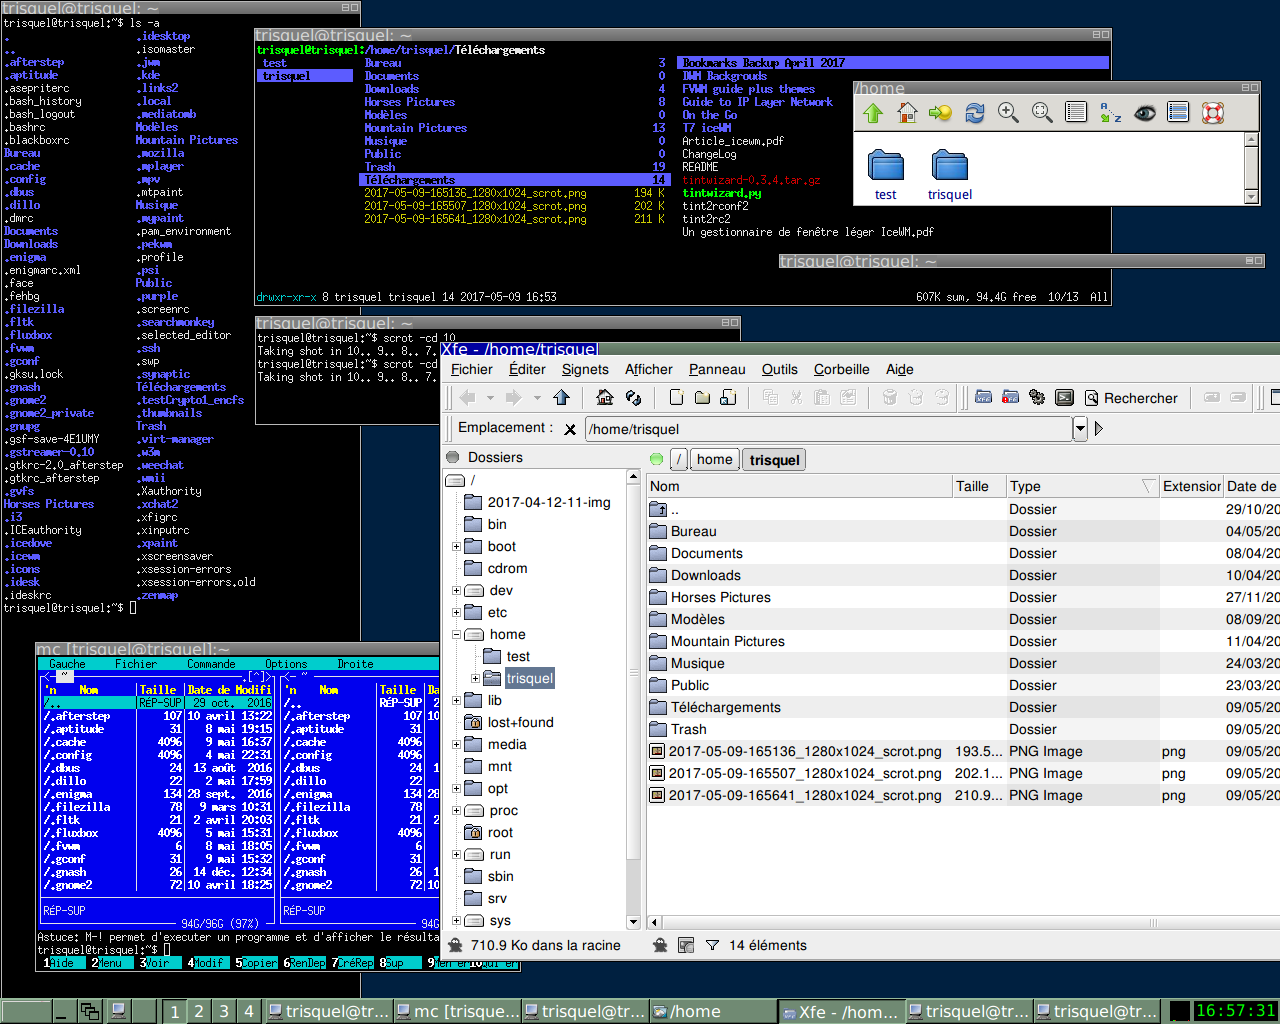Expand the media folder in tree

tap(456, 745)
